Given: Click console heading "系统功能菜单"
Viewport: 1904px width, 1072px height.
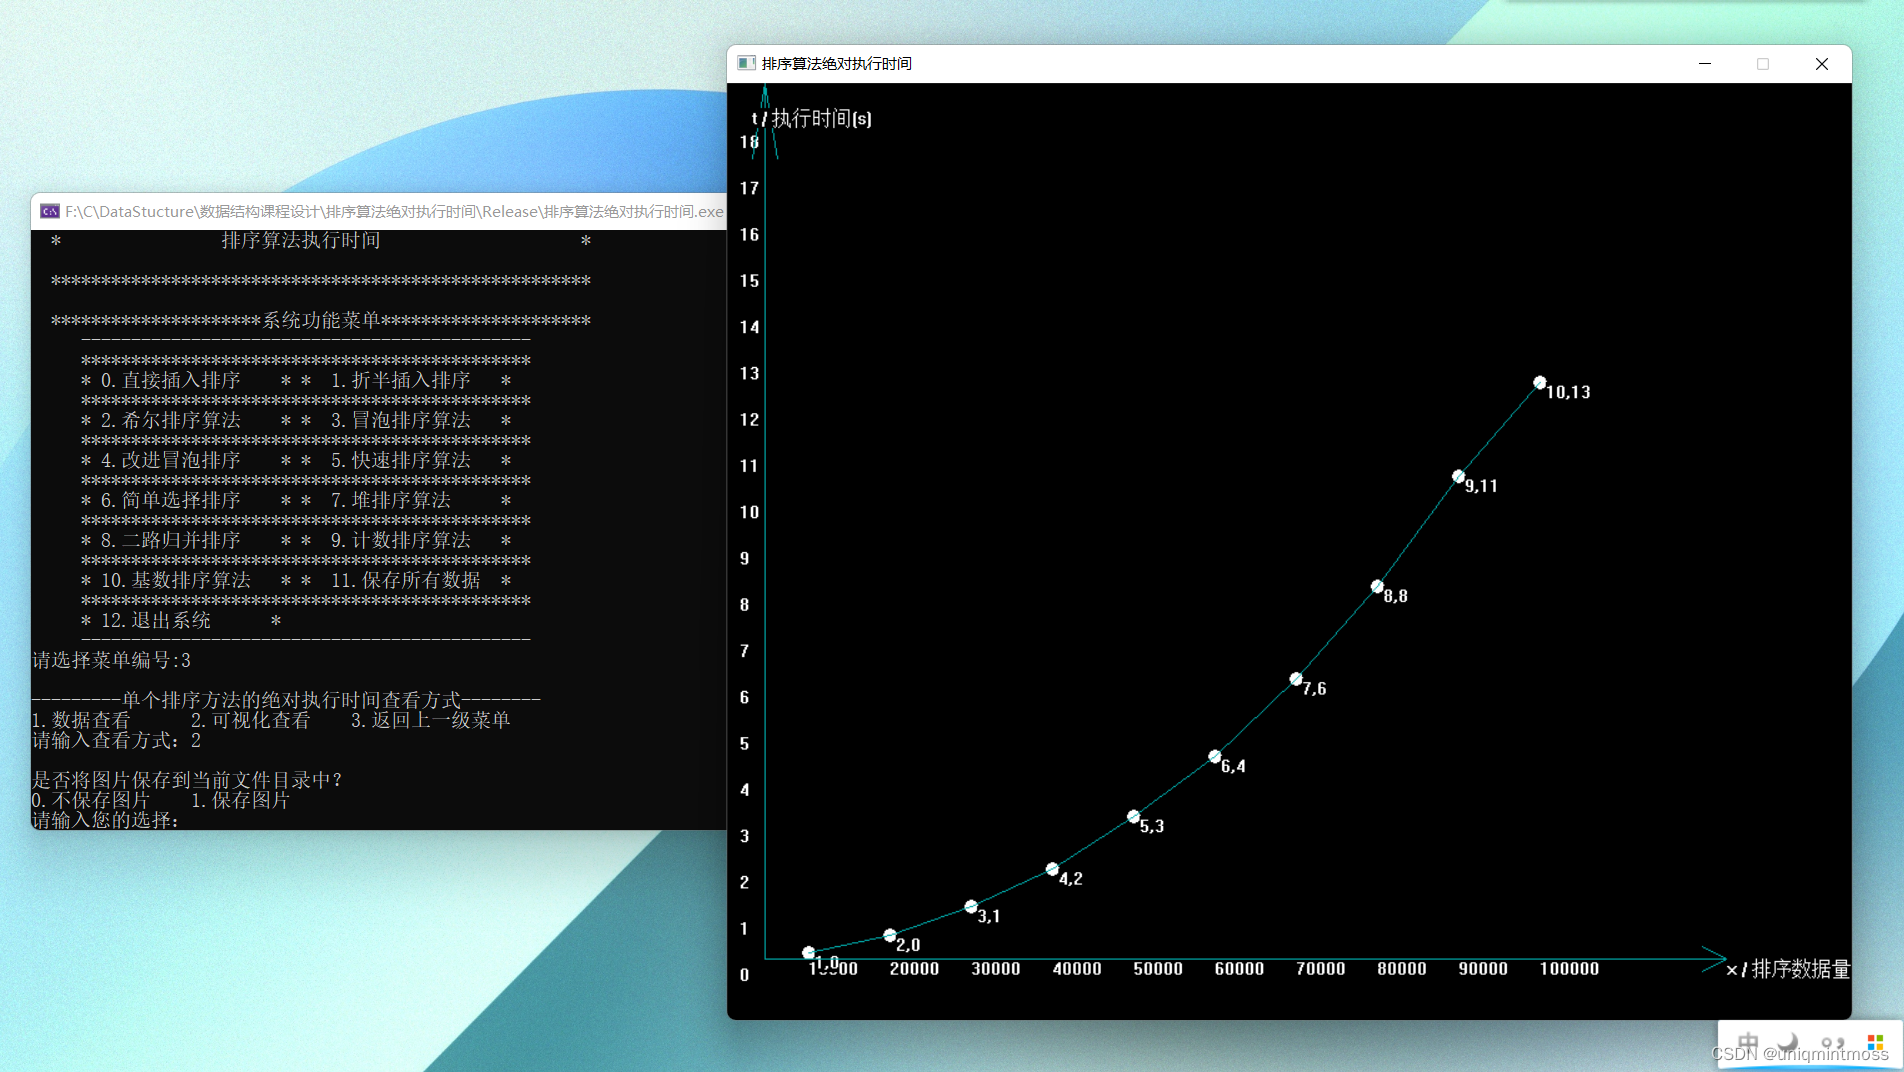Looking at the screenshot, I should pyautogui.click(x=321, y=320).
